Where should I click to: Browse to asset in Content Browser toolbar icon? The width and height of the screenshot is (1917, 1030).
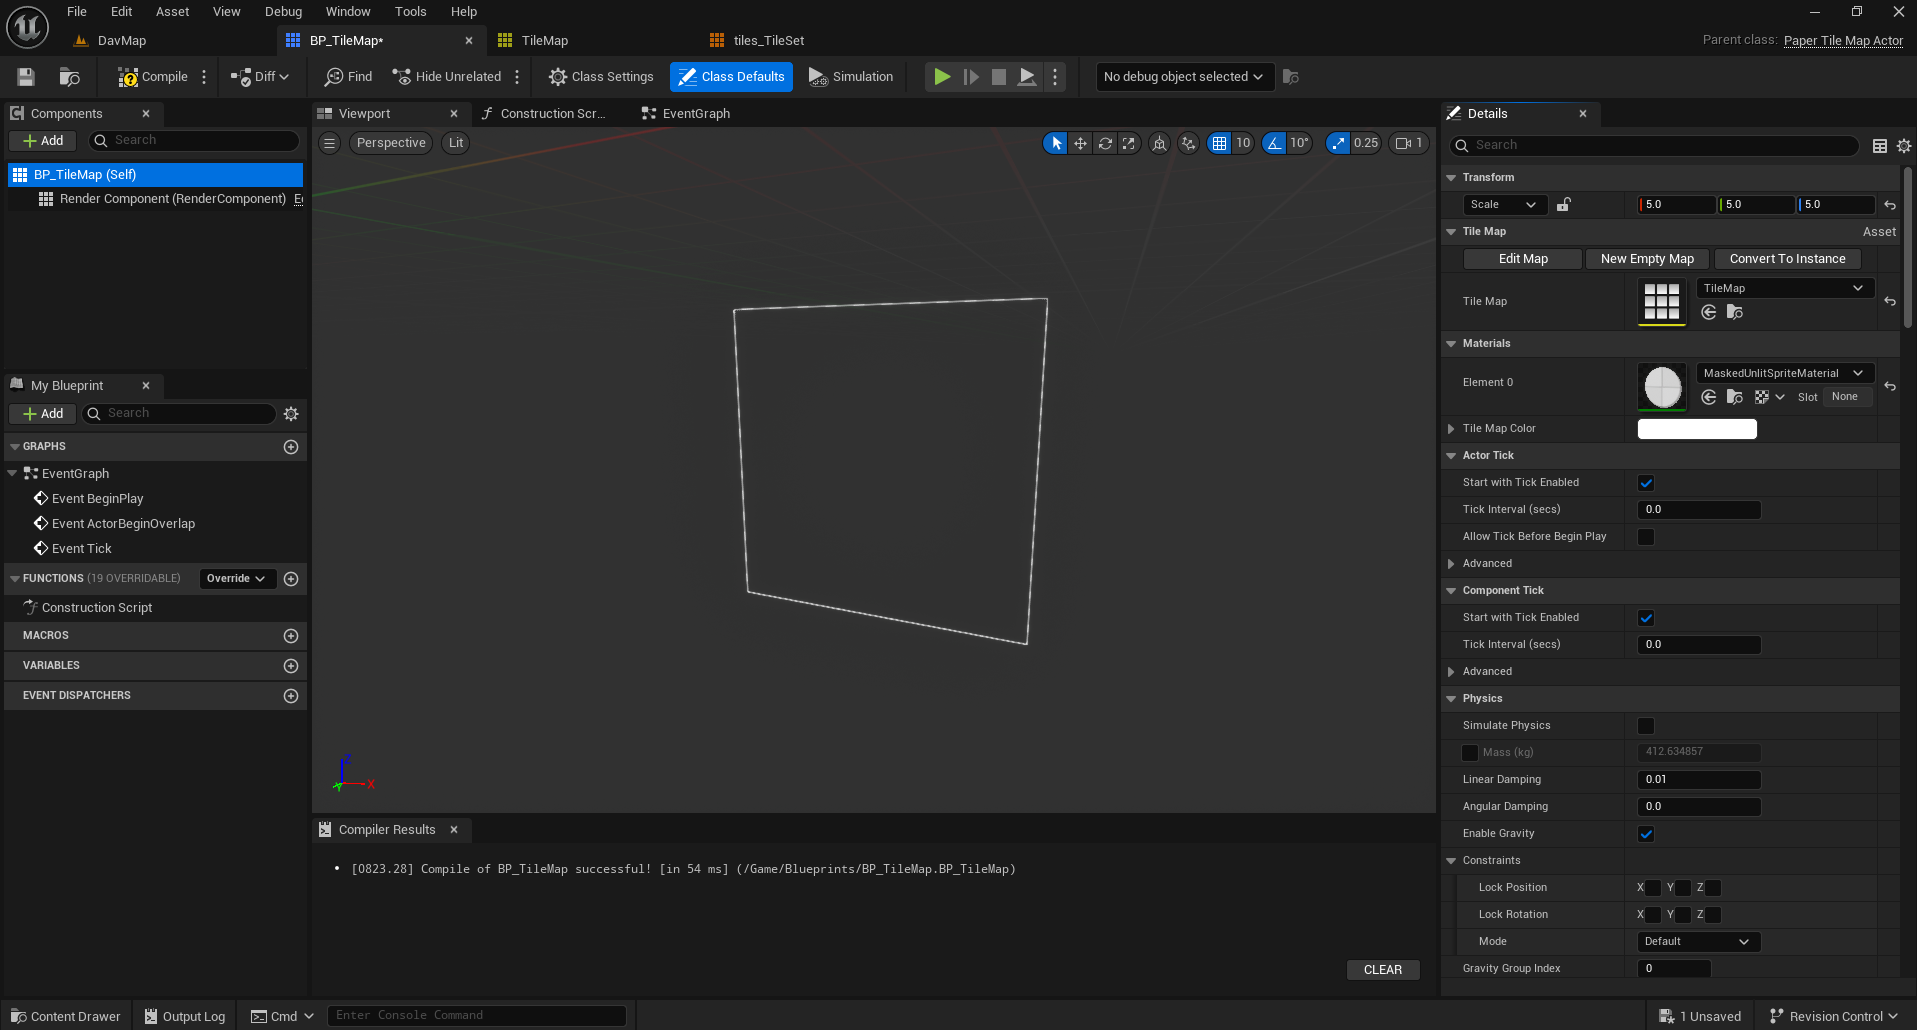[69, 77]
